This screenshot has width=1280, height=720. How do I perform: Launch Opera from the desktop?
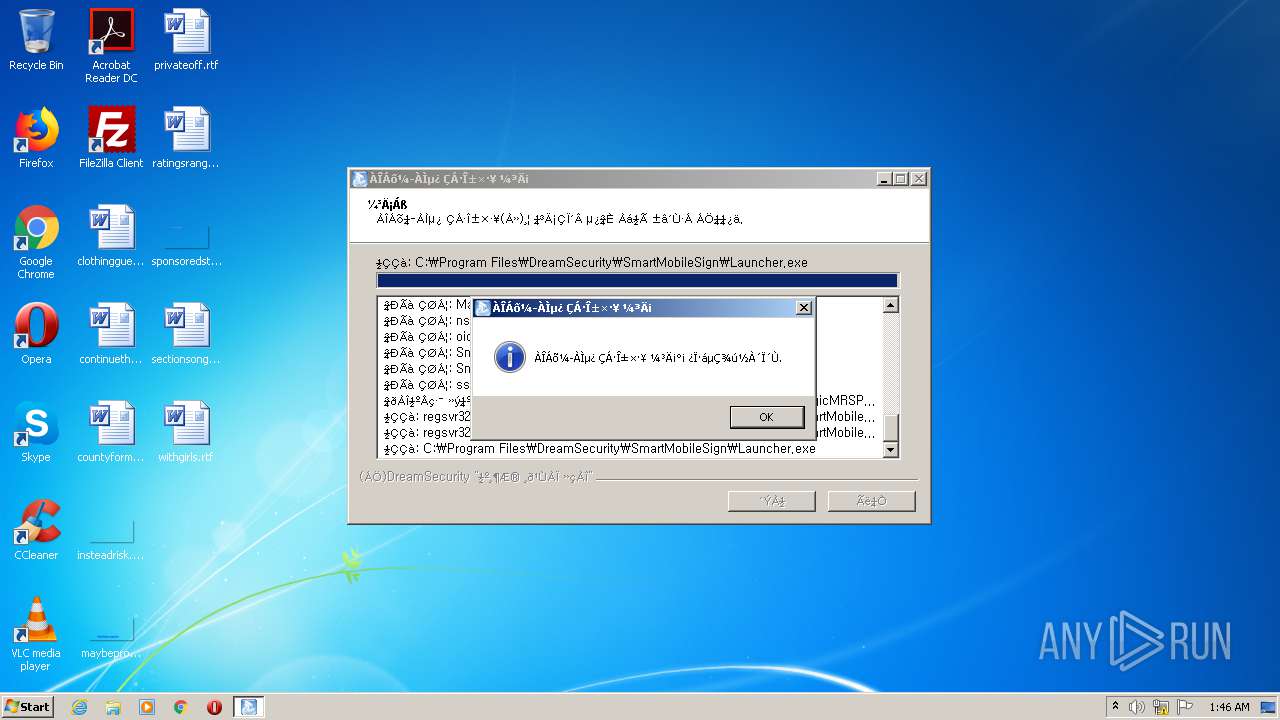pyautogui.click(x=36, y=334)
